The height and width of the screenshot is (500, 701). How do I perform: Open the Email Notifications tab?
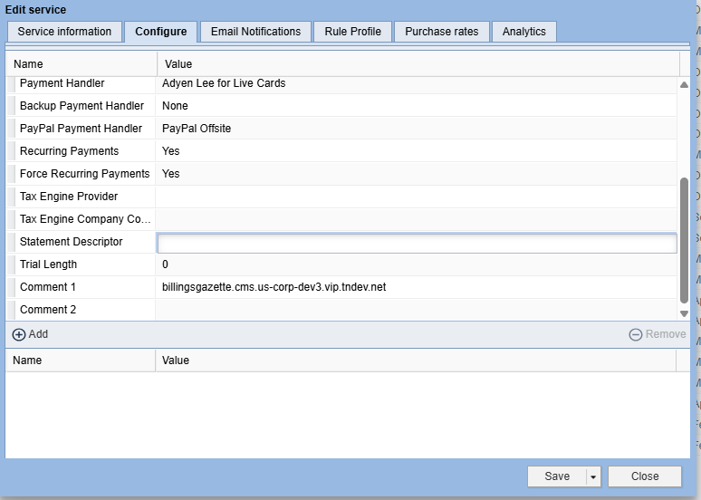point(255,32)
